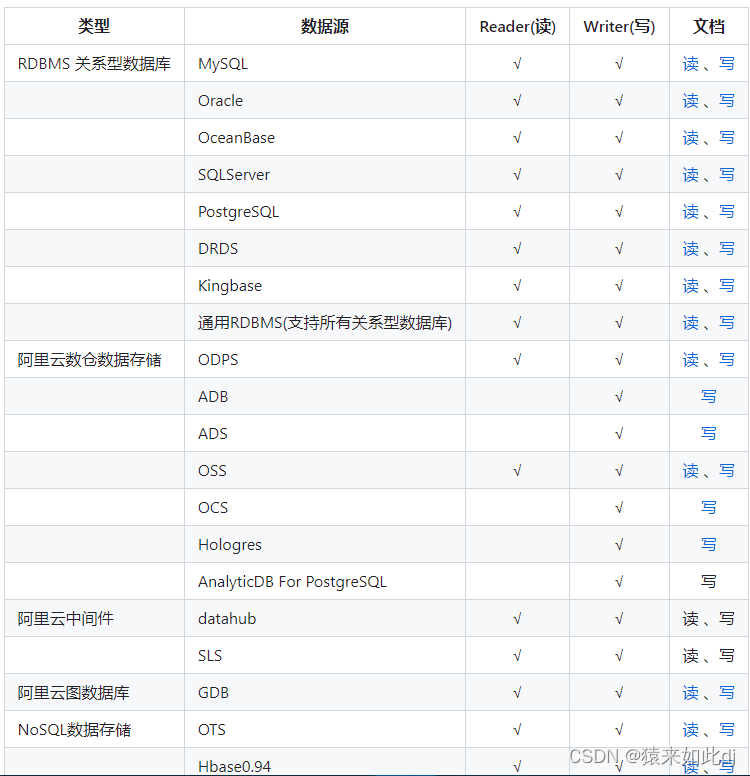The height and width of the screenshot is (776, 750).
Task: Click the SLS row 读、写 doc text
Action: click(708, 656)
